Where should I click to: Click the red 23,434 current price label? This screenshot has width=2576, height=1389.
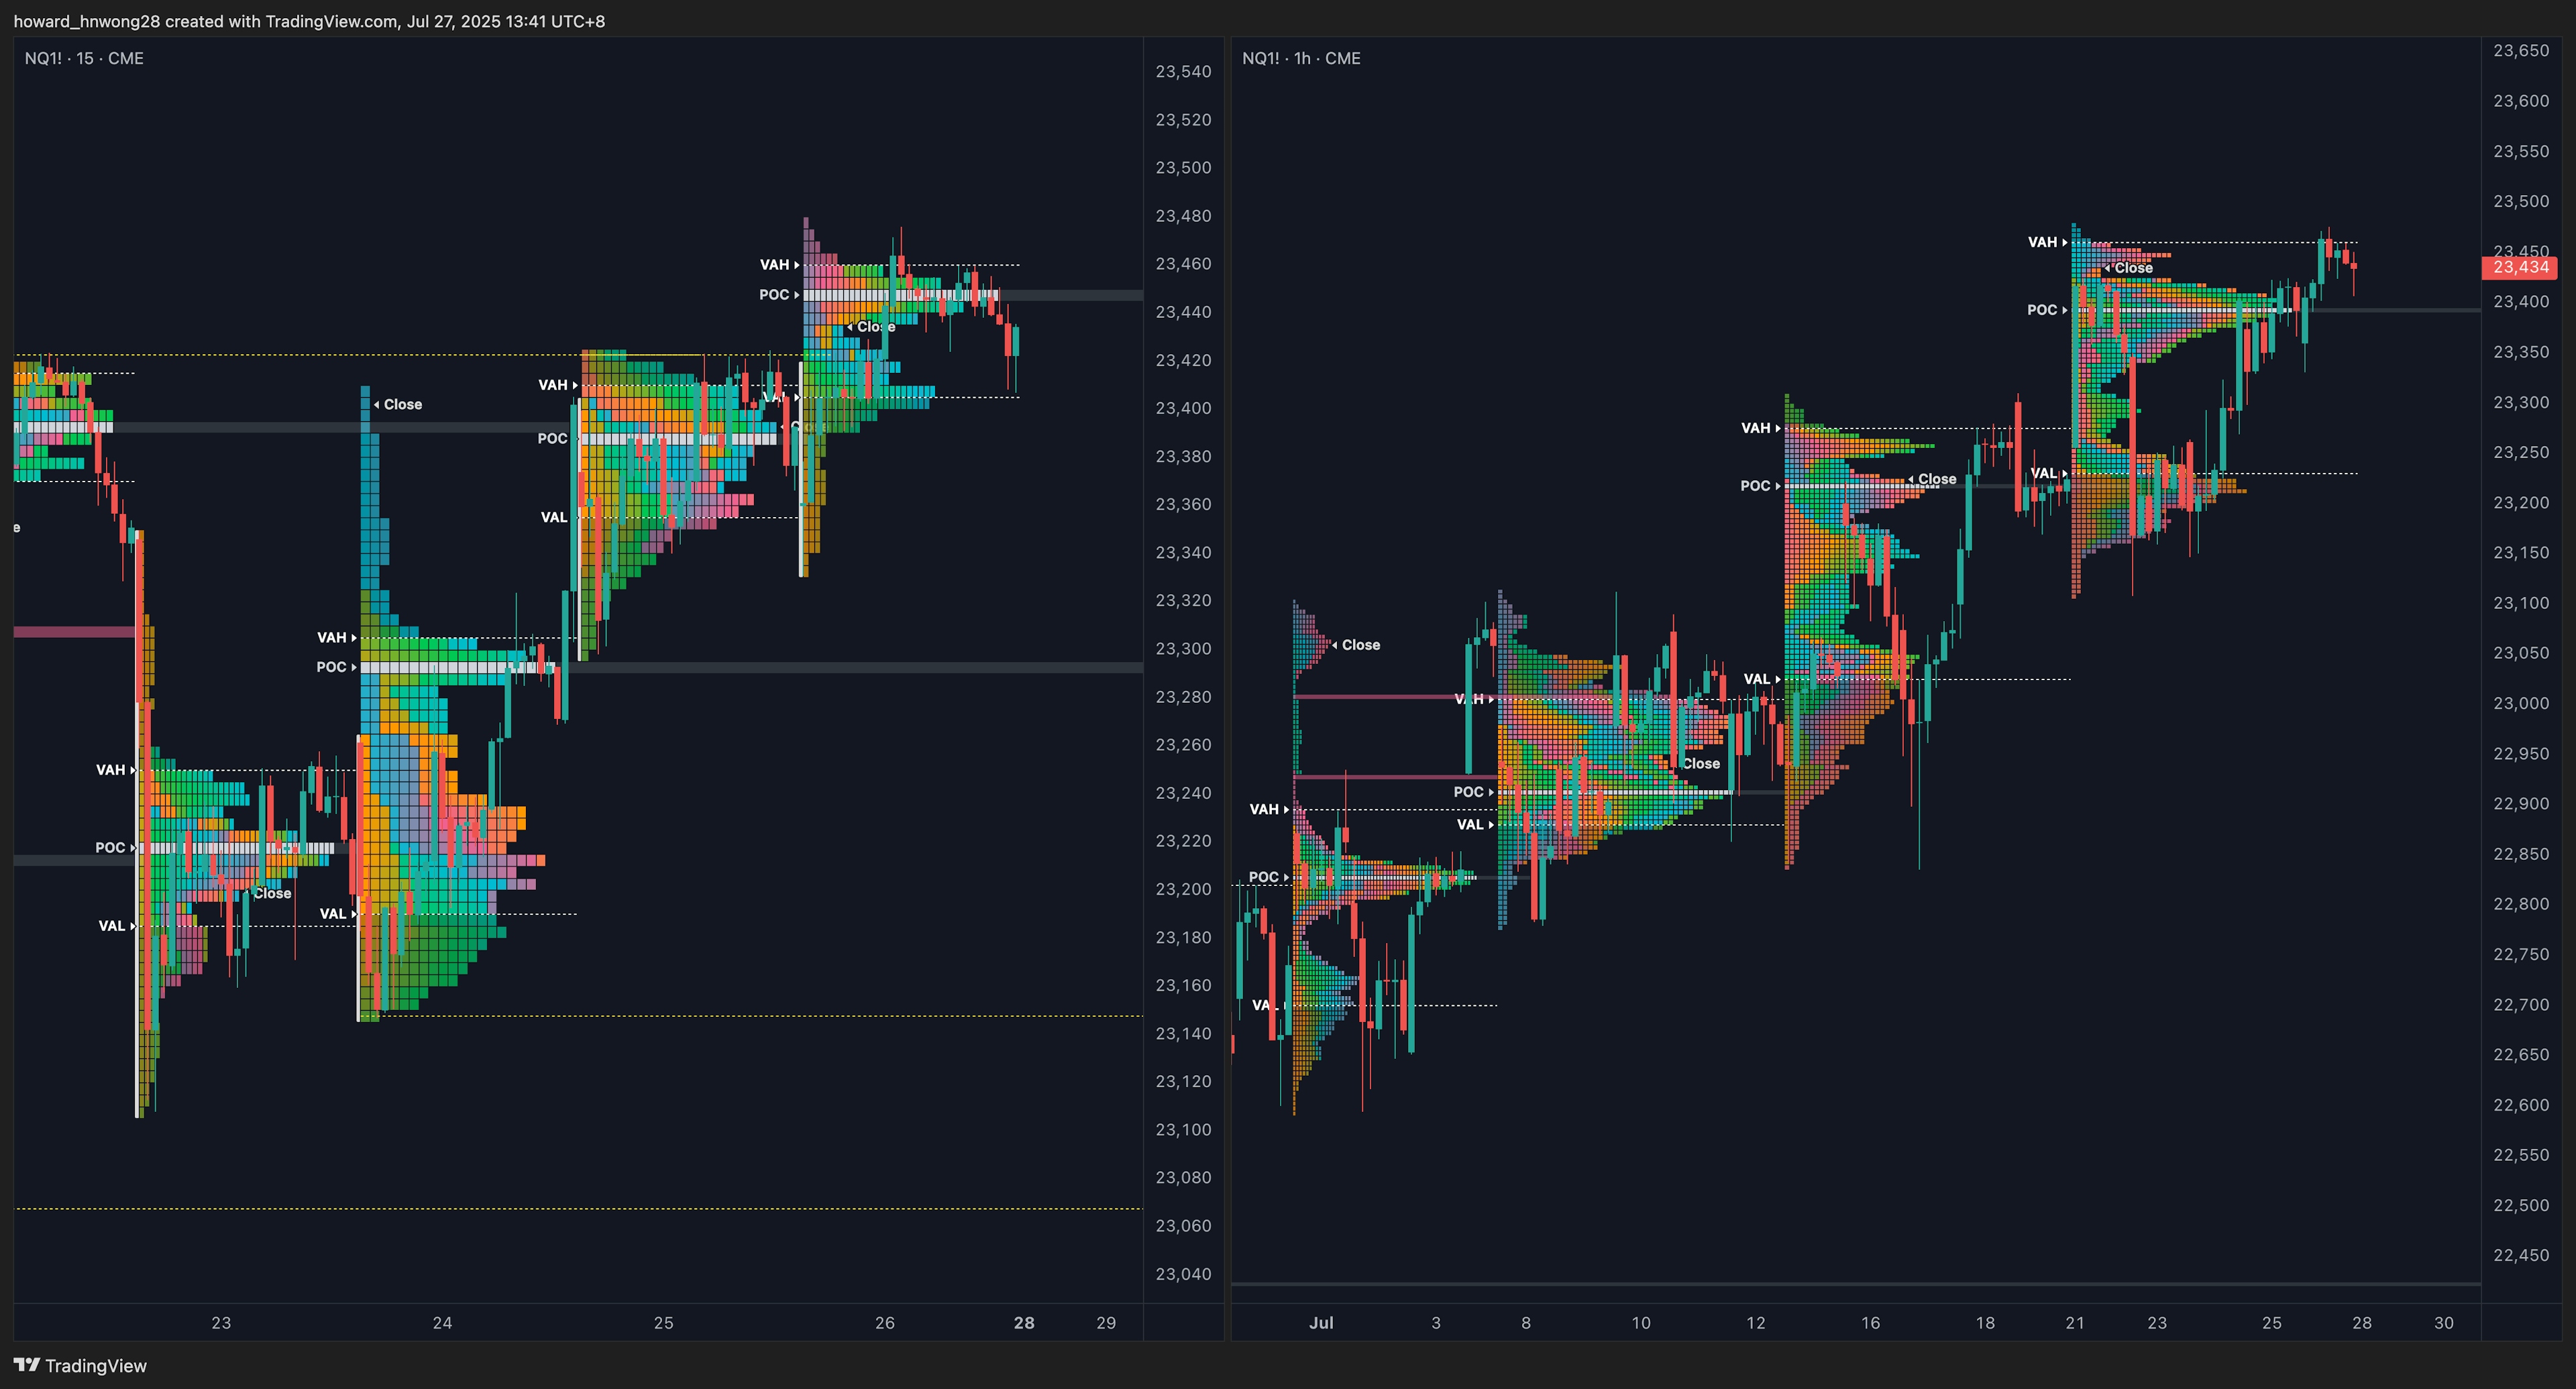(x=2520, y=267)
